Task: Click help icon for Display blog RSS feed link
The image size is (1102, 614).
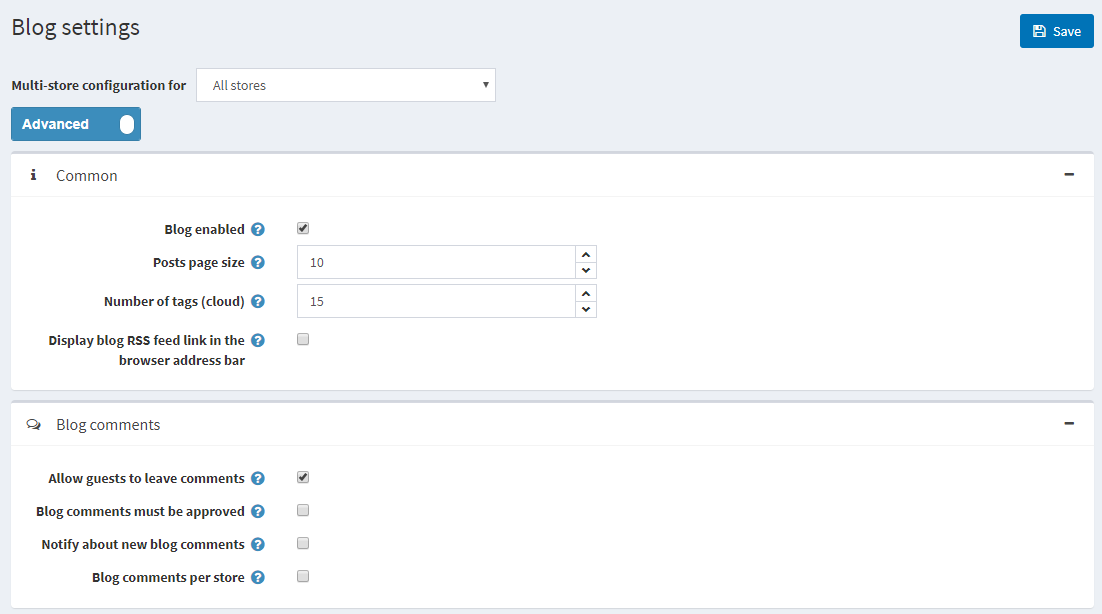Action: click(x=258, y=341)
